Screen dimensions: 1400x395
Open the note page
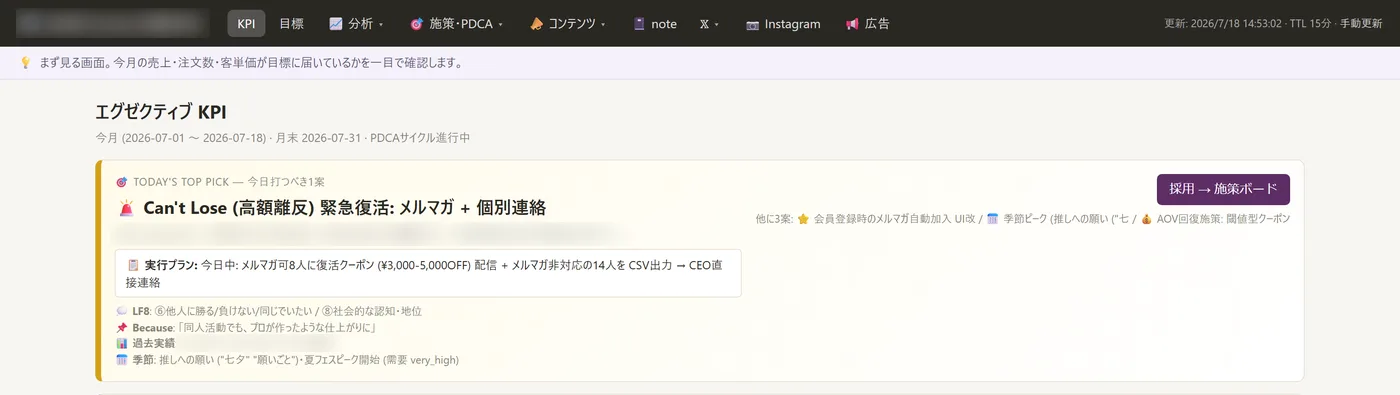(x=655, y=24)
